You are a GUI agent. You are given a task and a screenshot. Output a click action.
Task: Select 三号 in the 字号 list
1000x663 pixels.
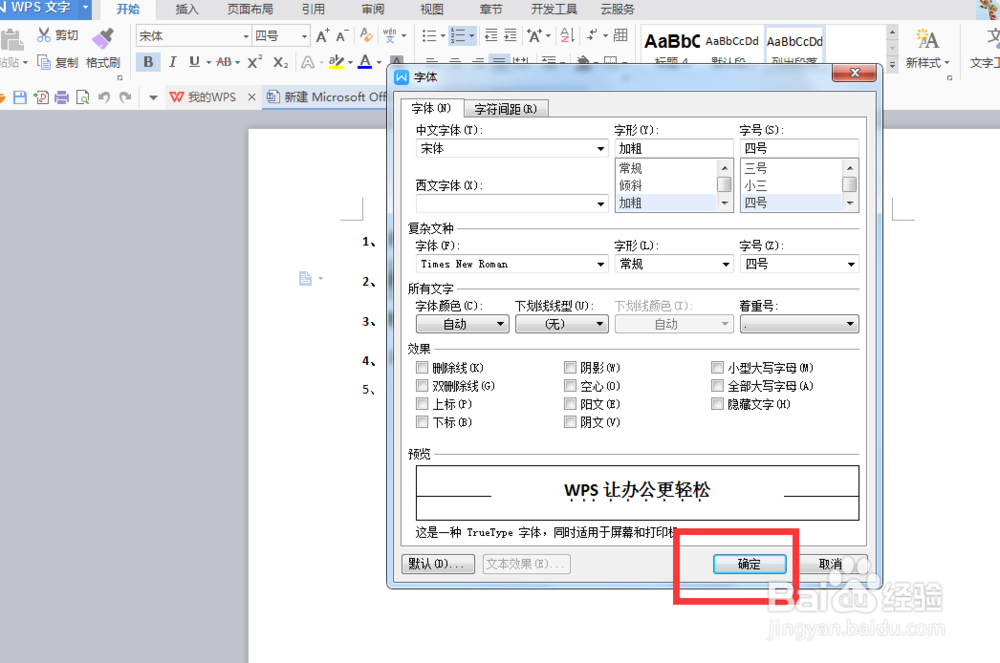(x=791, y=168)
